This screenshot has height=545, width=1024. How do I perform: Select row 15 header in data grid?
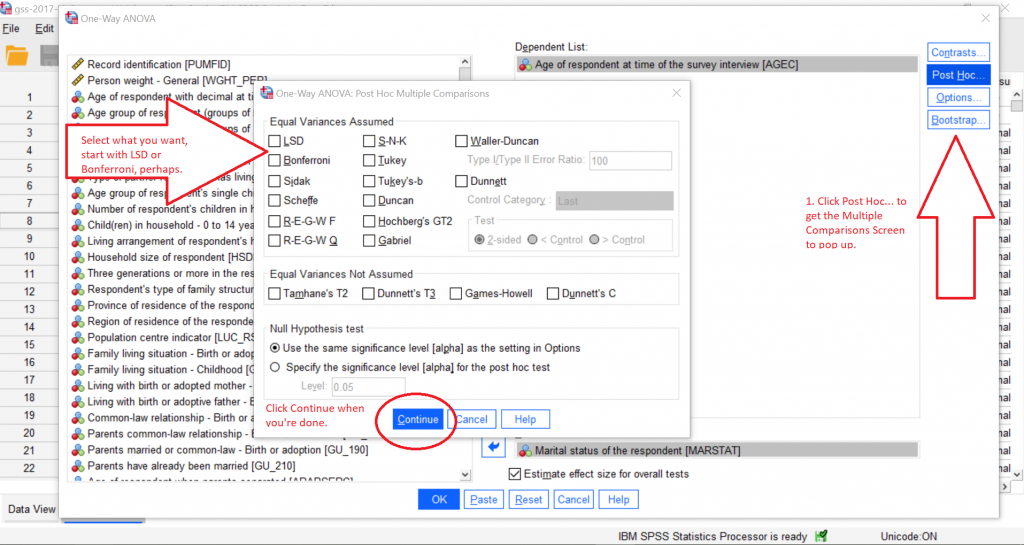coord(29,345)
